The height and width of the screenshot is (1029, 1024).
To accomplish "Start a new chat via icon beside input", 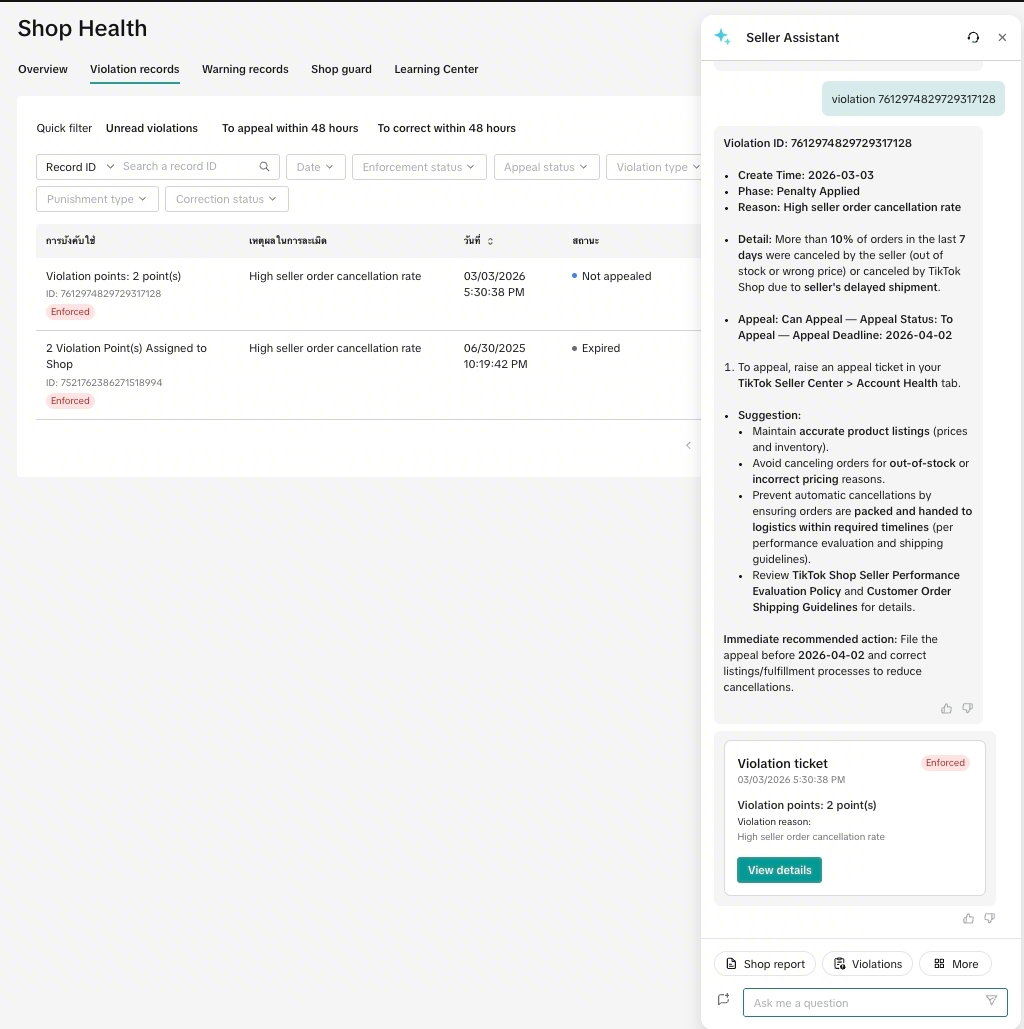I will [723, 999].
